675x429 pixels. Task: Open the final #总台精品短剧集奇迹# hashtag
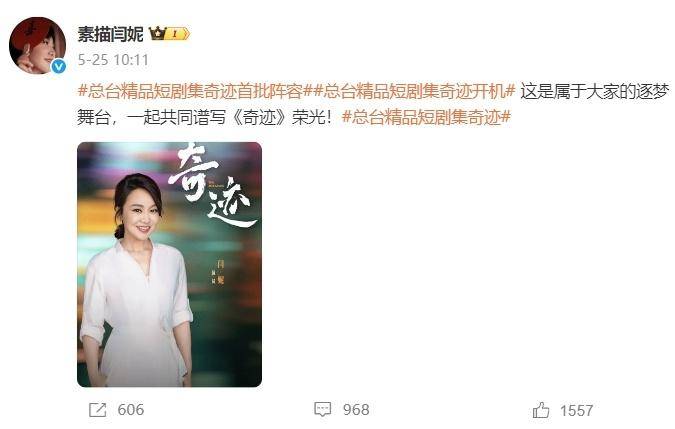tap(426, 117)
